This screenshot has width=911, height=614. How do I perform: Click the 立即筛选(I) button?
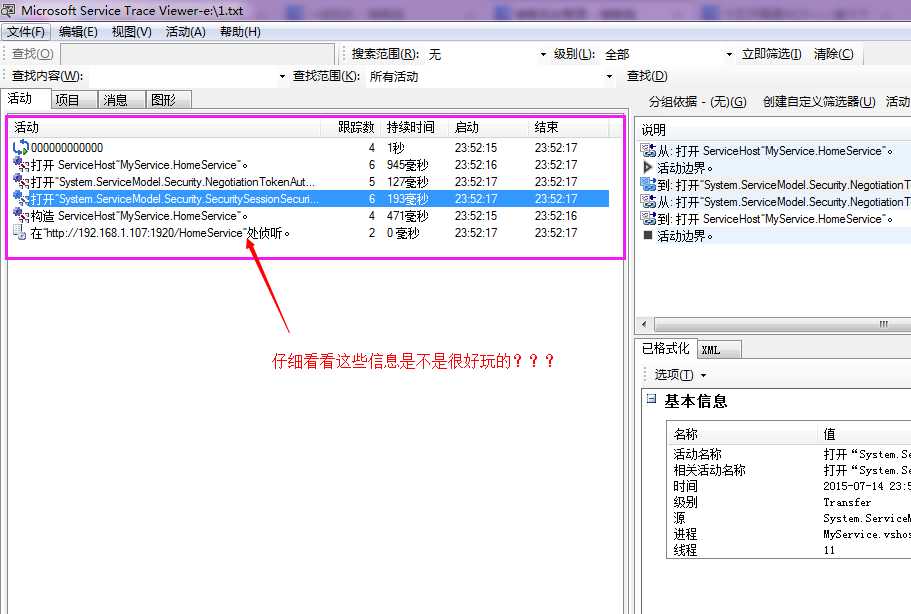pyautogui.click(x=771, y=54)
